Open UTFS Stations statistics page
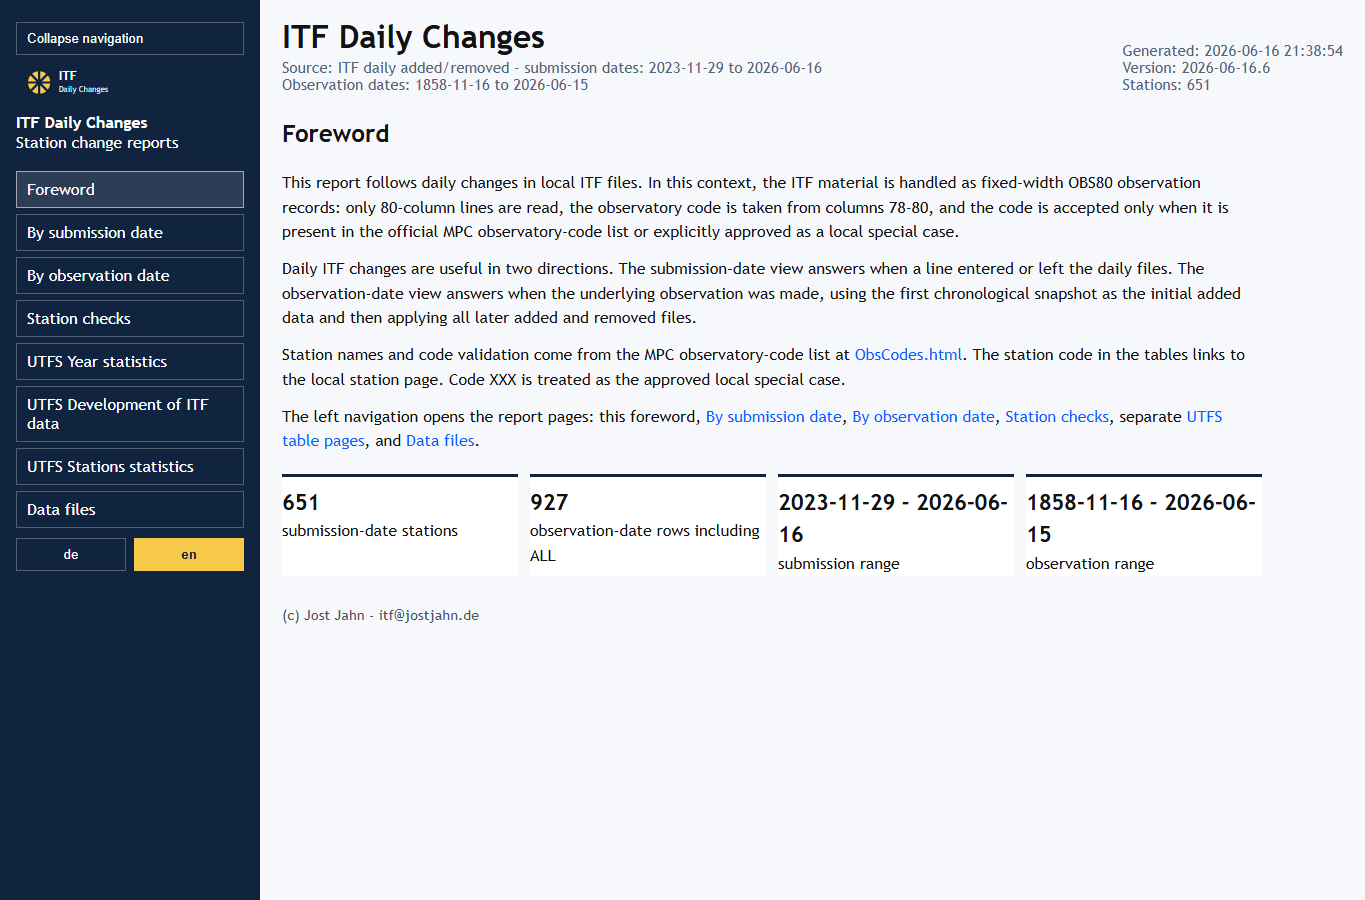This screenshot has width=1365, height=900. 130,466
